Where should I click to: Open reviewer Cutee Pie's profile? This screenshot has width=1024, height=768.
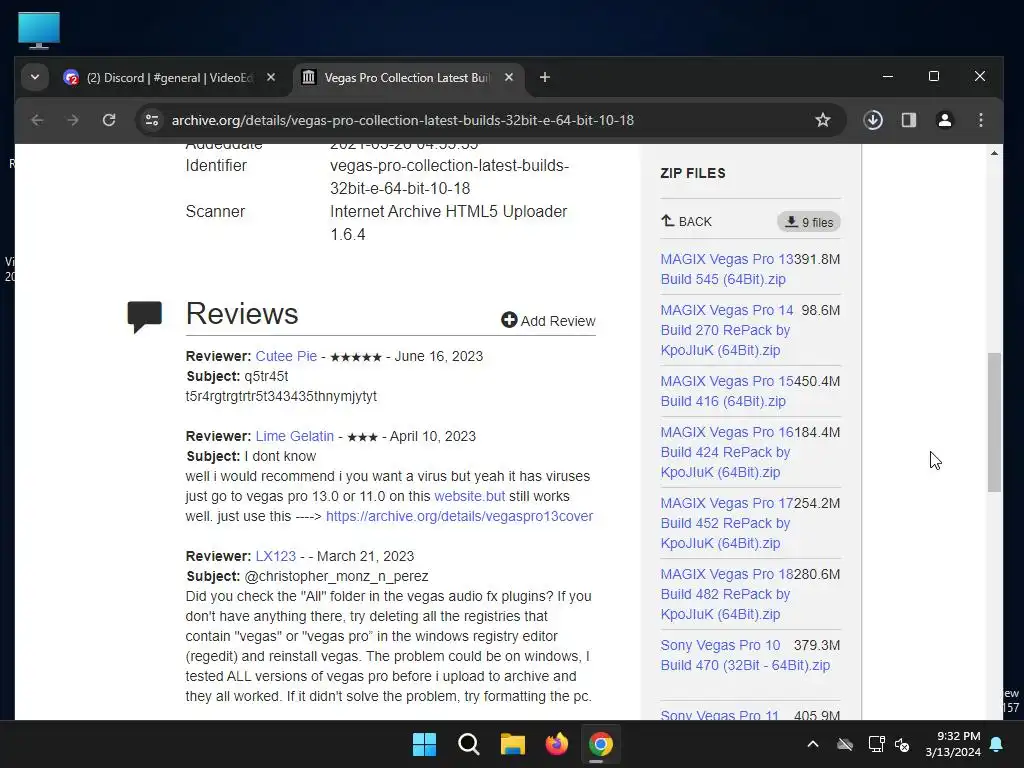(x=286, y=357)
